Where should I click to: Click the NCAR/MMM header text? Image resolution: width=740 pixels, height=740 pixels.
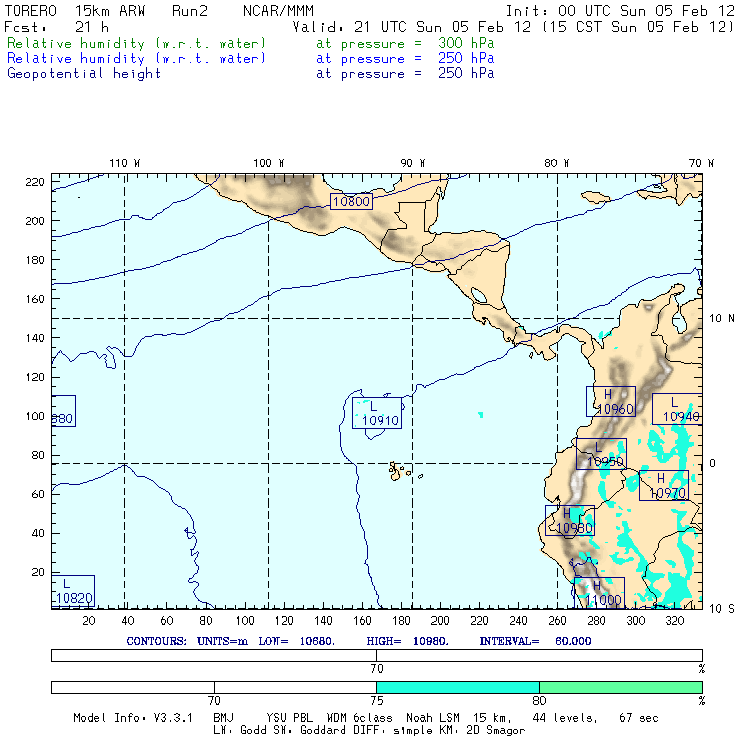tap(278, 10)
